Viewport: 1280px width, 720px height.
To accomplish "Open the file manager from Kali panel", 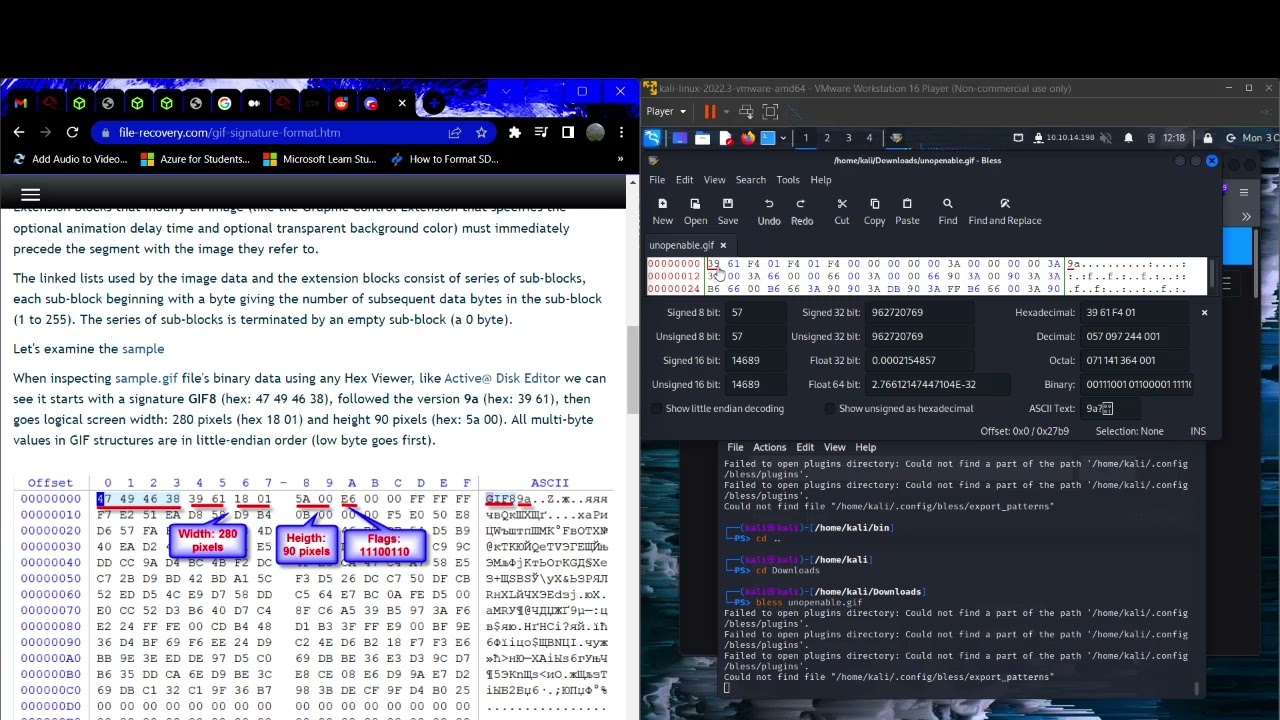I will click(702, 138).
